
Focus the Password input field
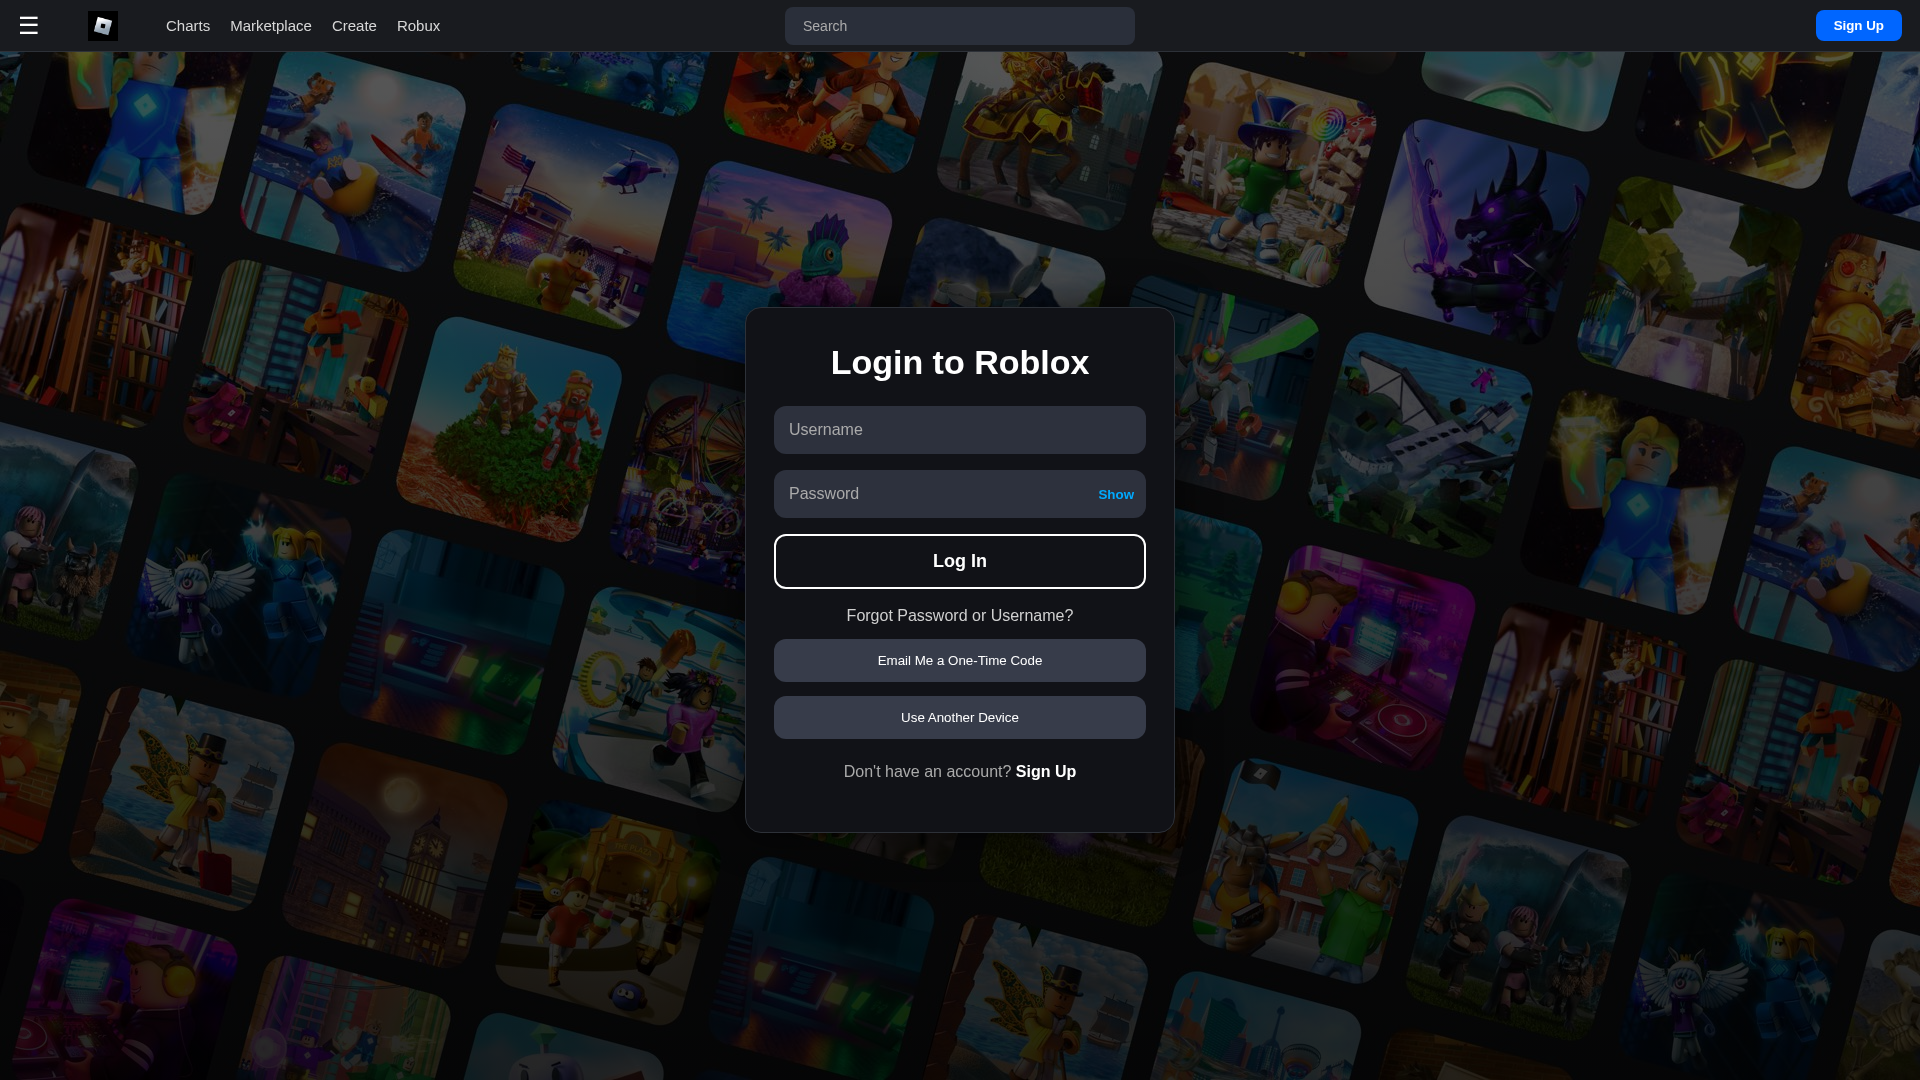960,494
